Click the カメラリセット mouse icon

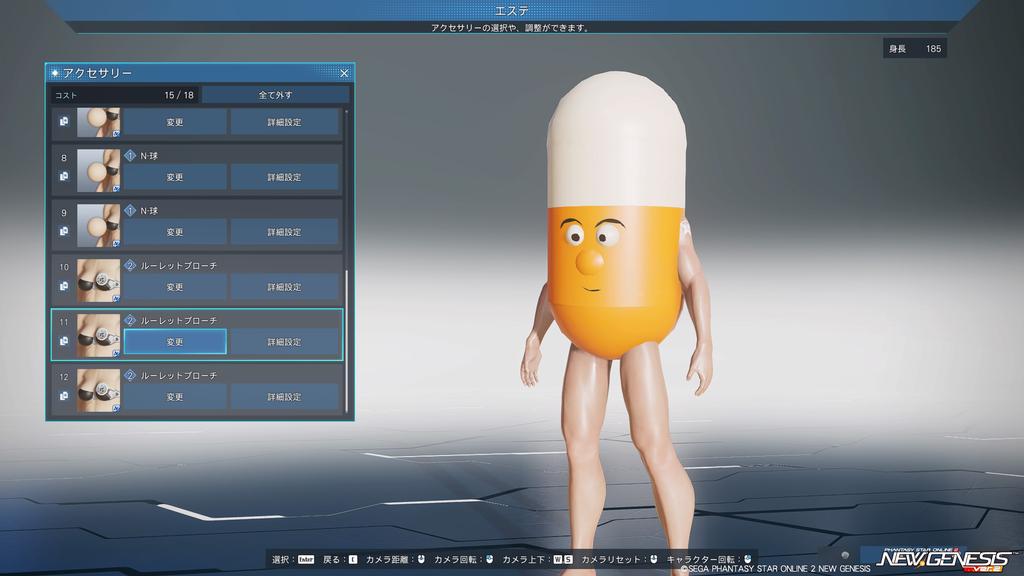(654, 559)
